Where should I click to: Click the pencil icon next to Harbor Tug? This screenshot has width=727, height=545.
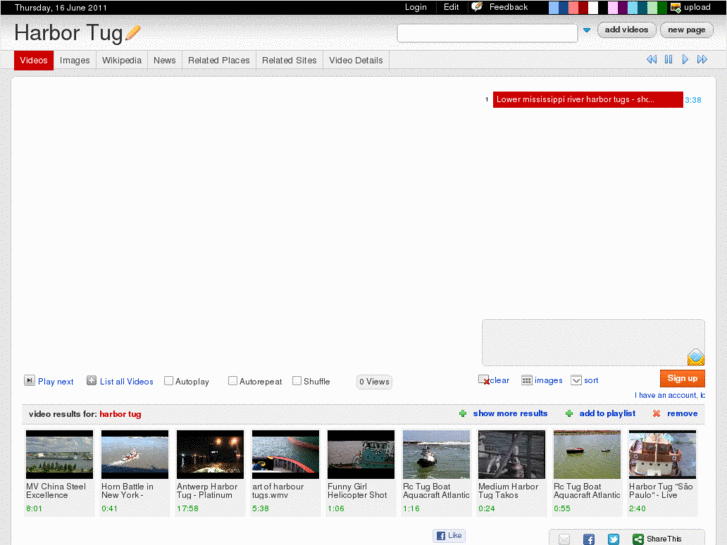pyautogui.click(x=133, y=32)
